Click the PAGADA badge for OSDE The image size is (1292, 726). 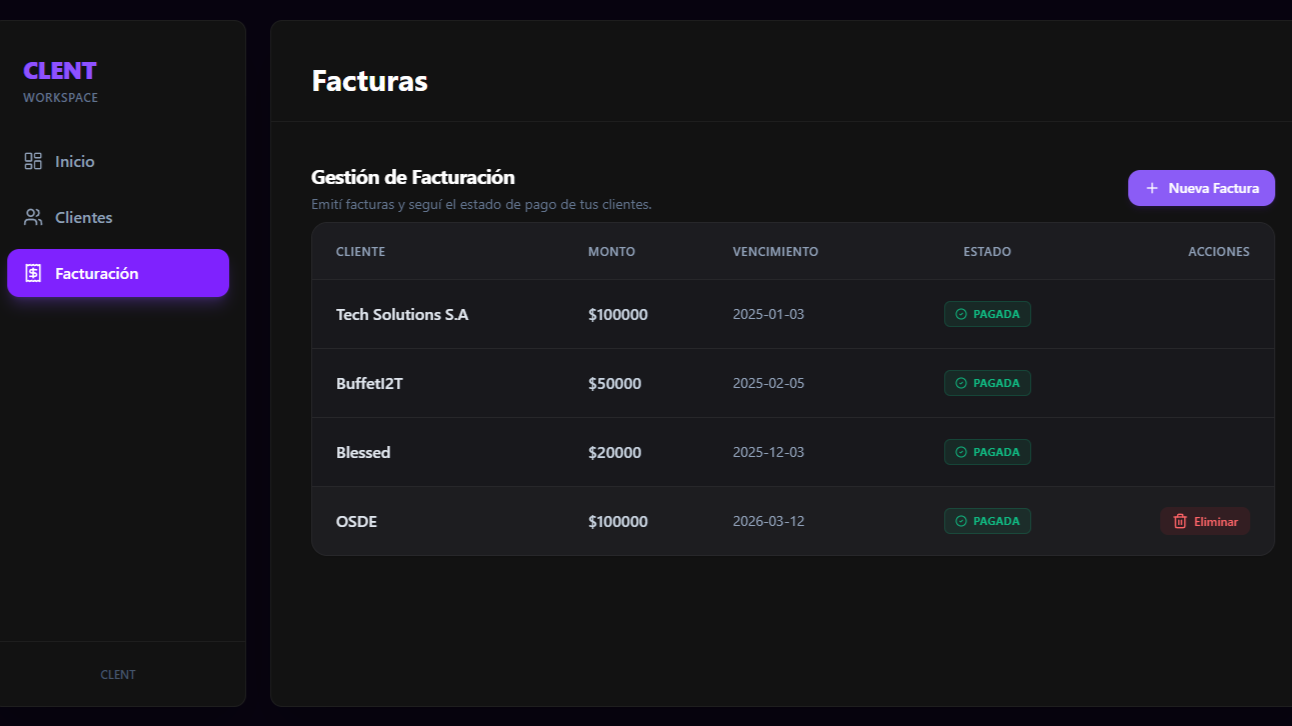pyautogui.click(x=987, y=521)
